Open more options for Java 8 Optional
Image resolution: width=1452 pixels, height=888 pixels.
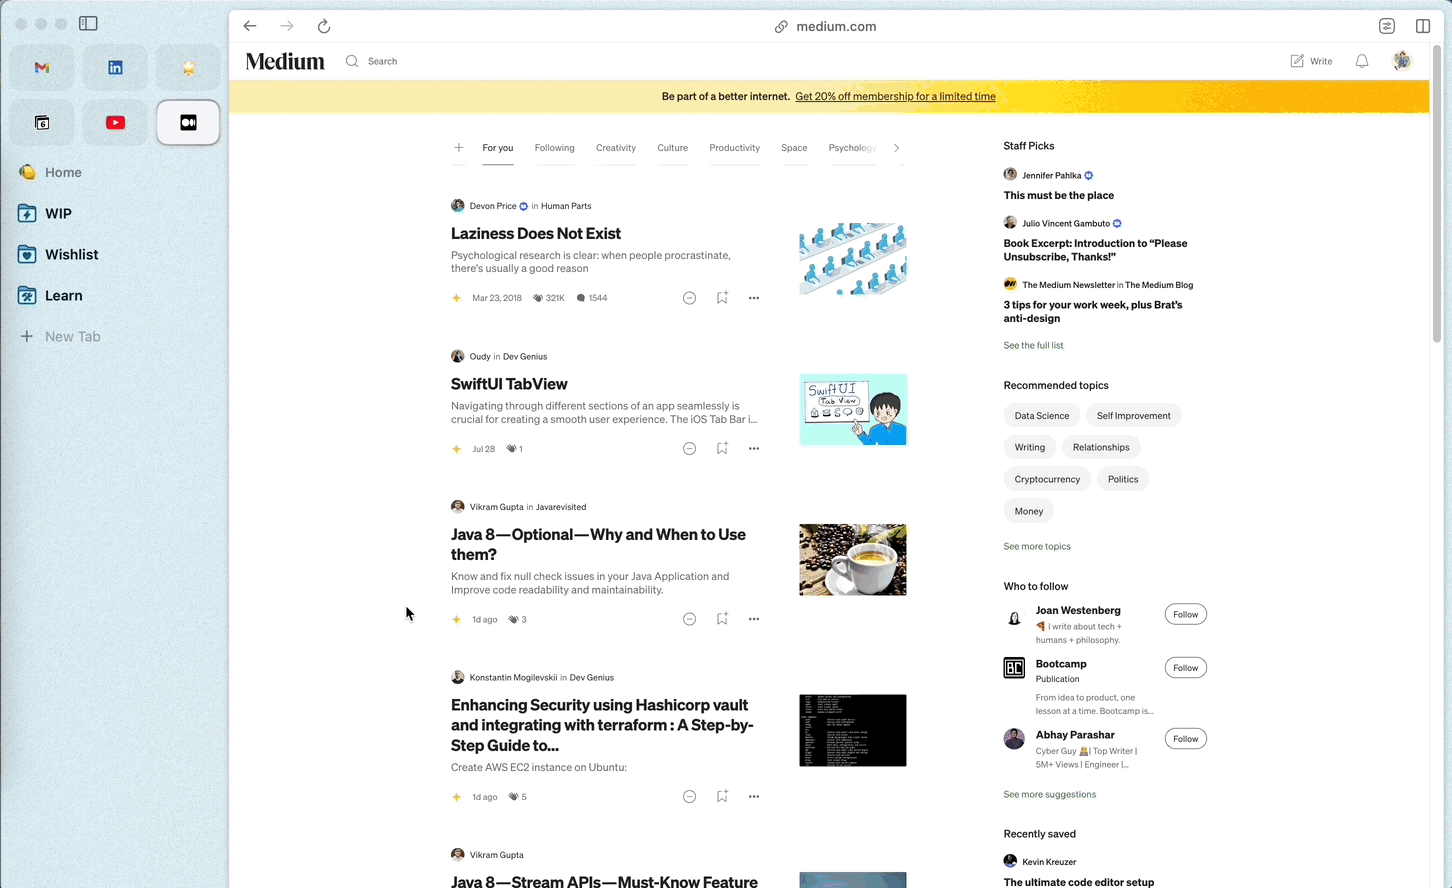(754, 619)
